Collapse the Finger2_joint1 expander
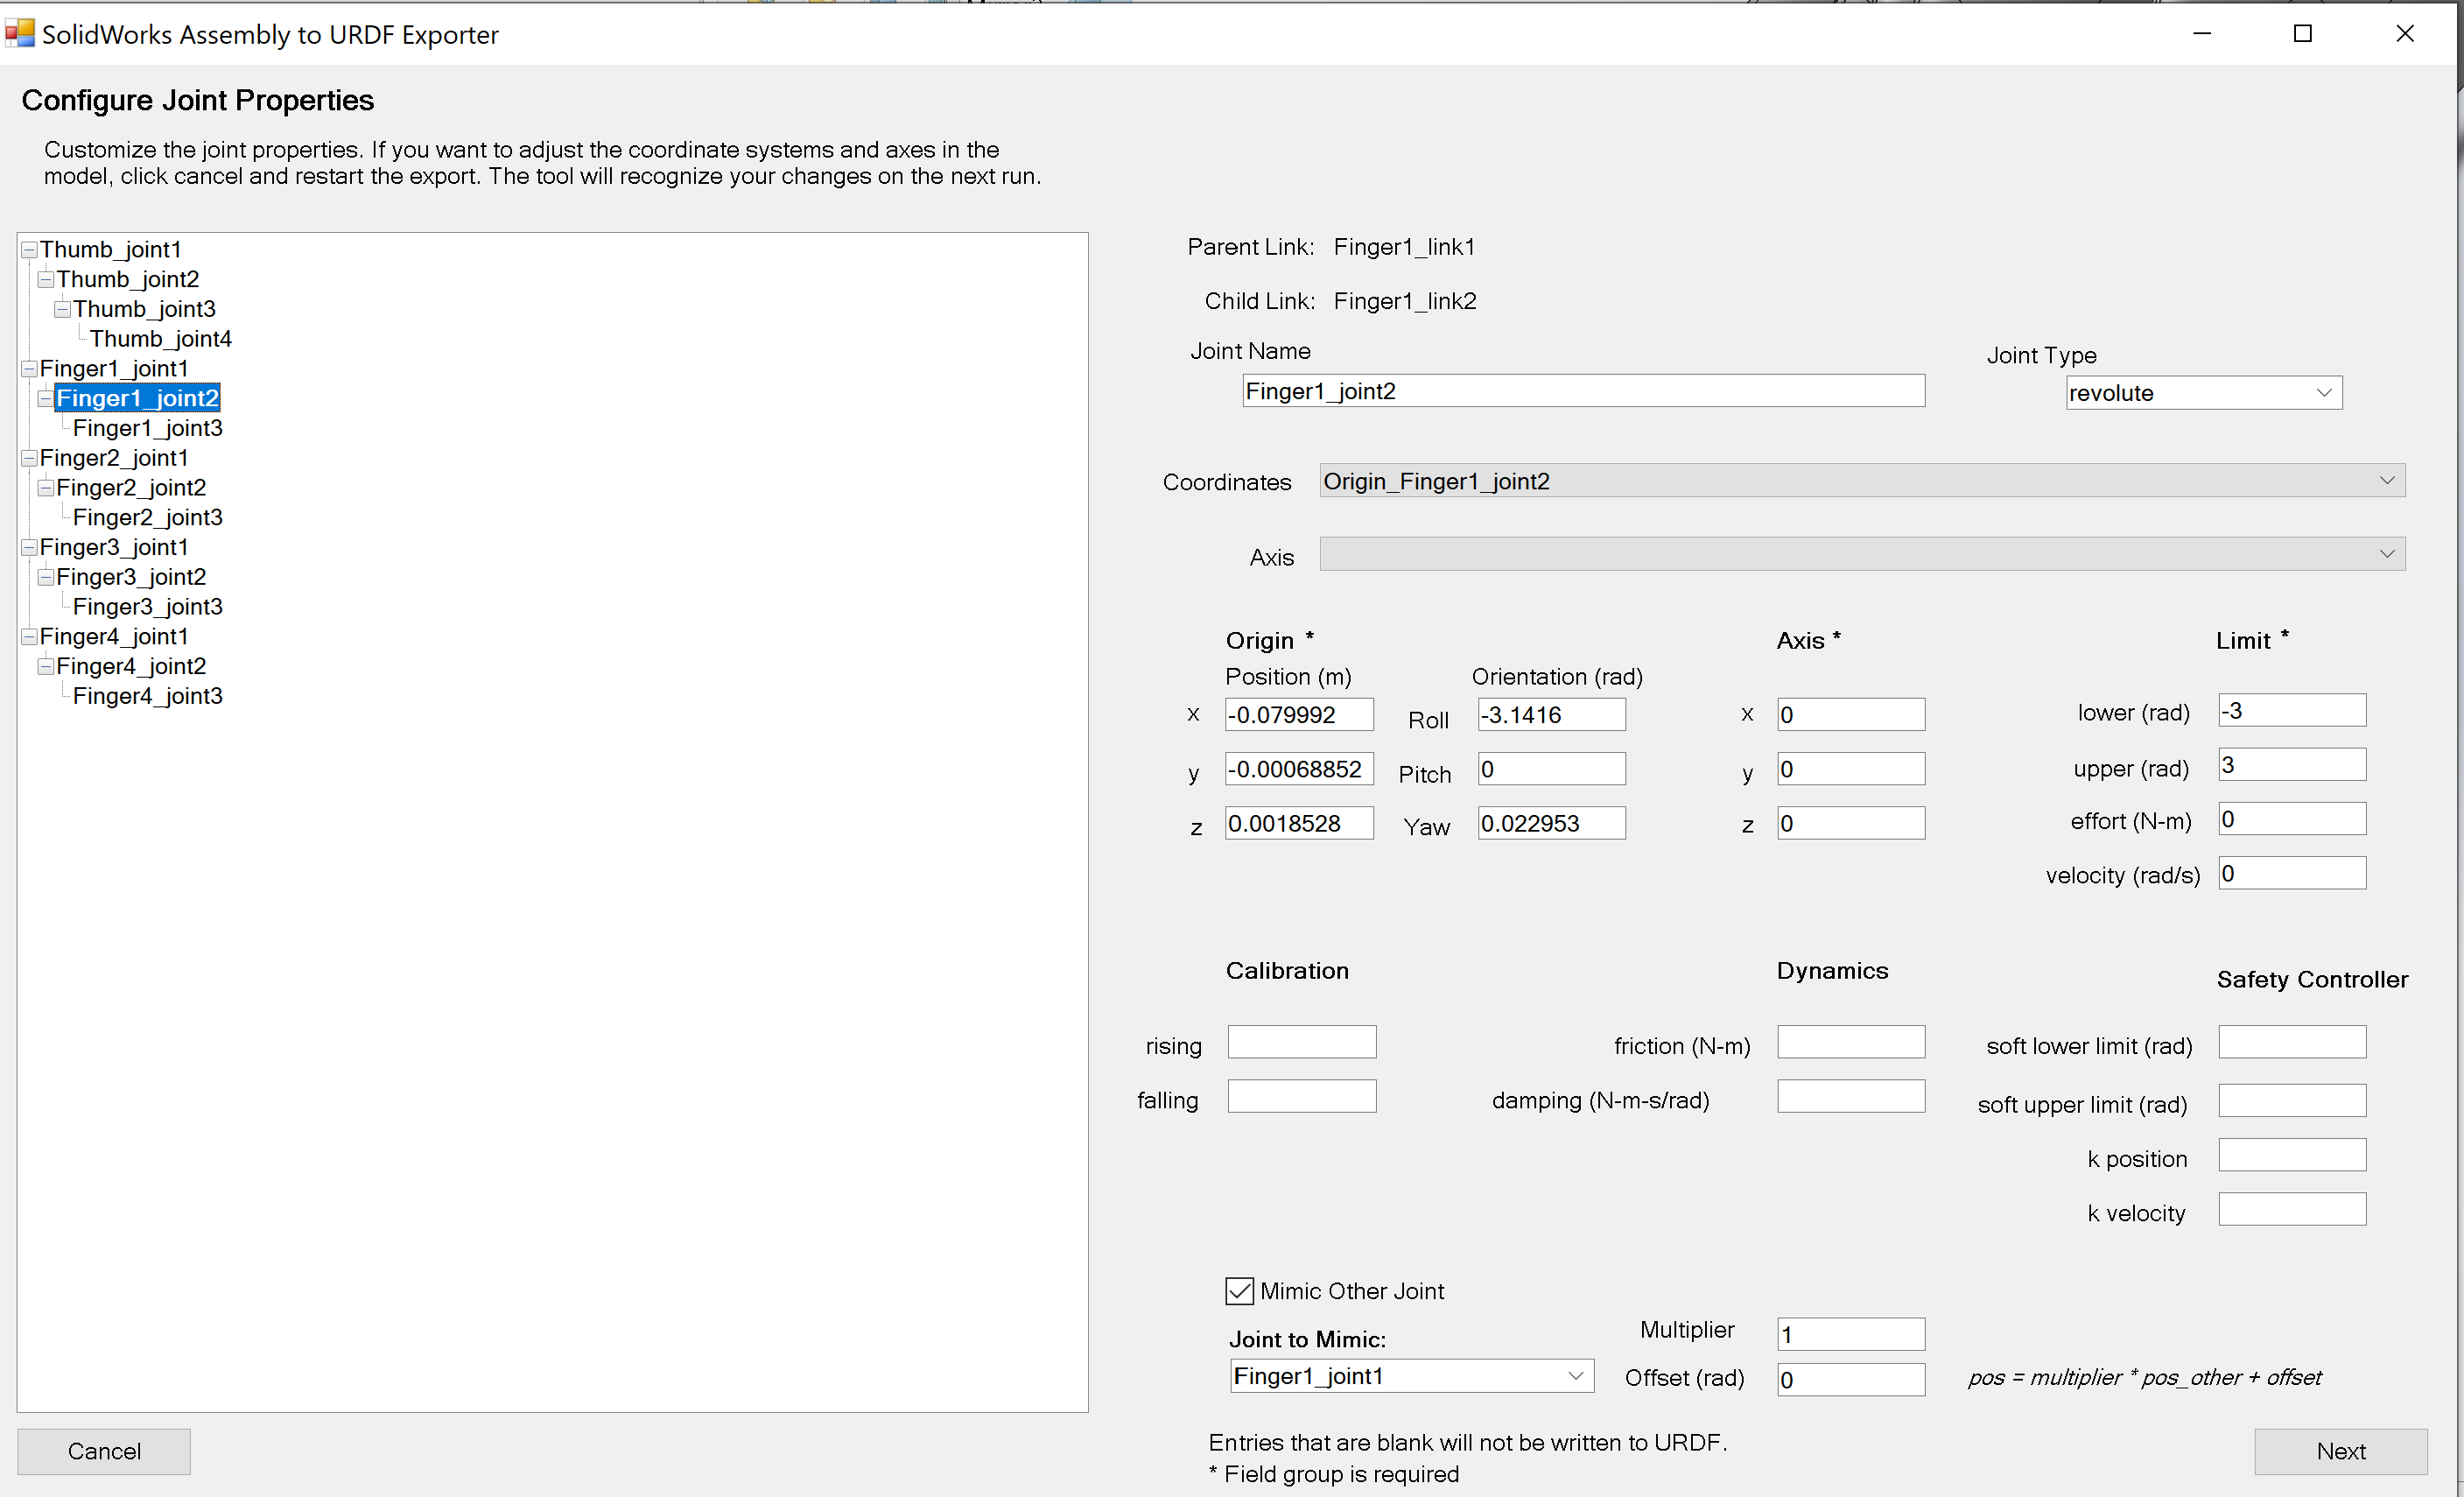This screenshot has height=1497, width=2464. 29,458
